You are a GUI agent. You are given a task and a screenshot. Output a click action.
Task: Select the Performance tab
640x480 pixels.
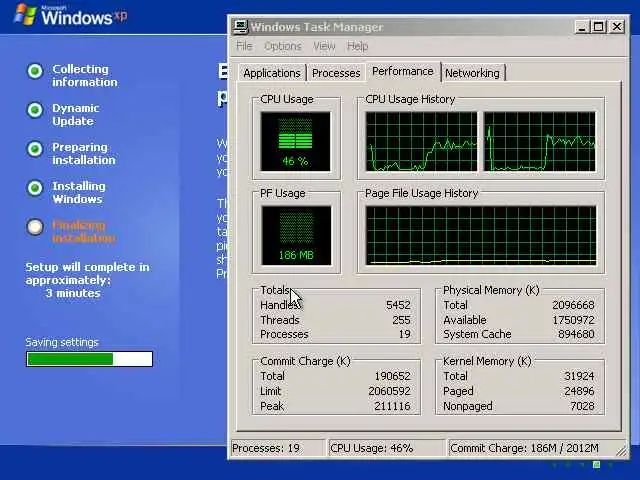[x=403, y=71]
